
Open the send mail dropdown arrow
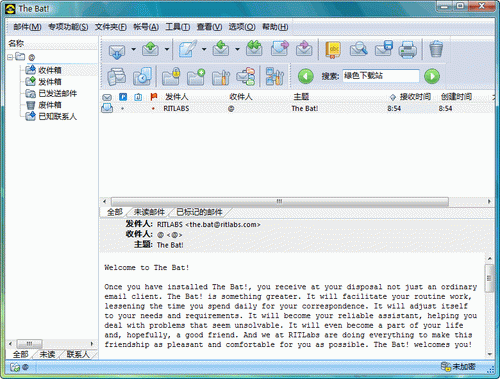click(x=167, y=49)
